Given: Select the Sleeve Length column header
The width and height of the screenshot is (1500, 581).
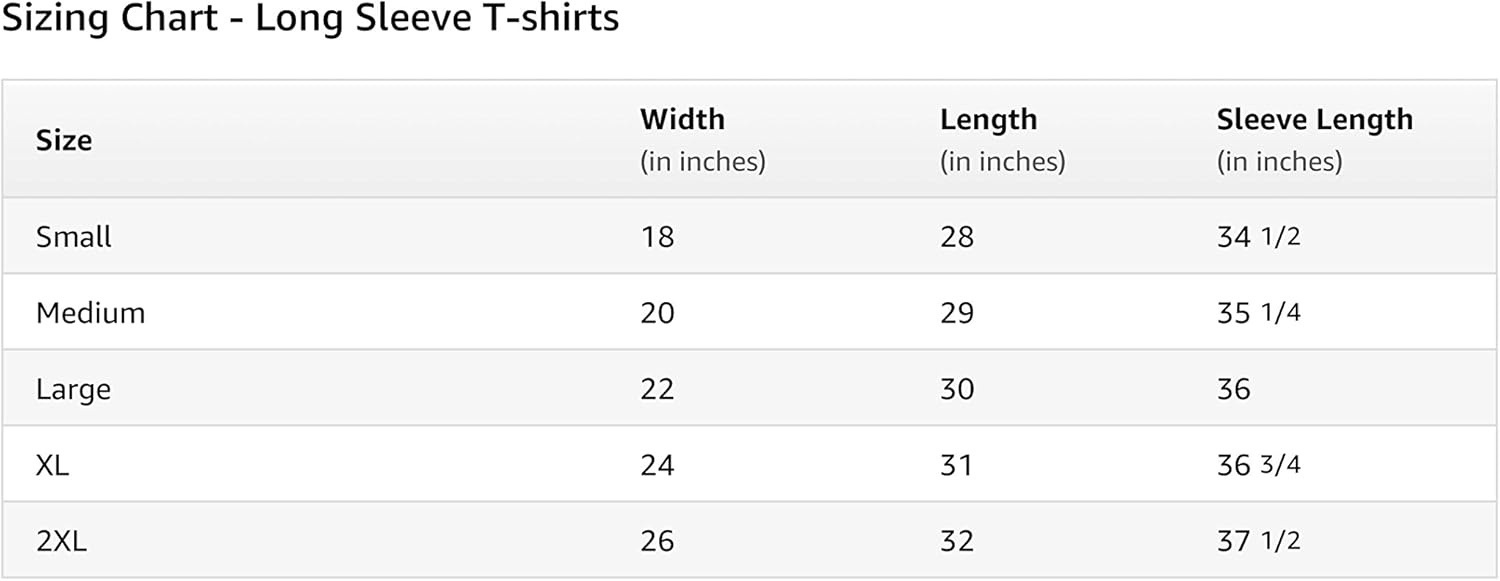Looking at the screenshot, I should tap(1314, 120).
